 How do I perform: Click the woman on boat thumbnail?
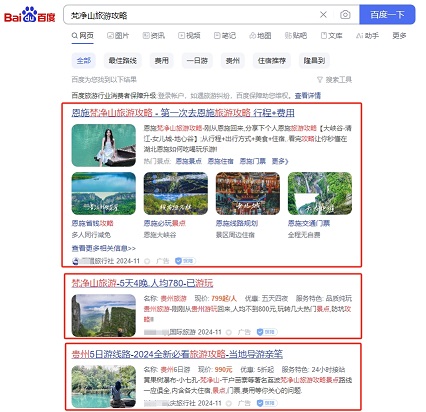coord(104,145)
